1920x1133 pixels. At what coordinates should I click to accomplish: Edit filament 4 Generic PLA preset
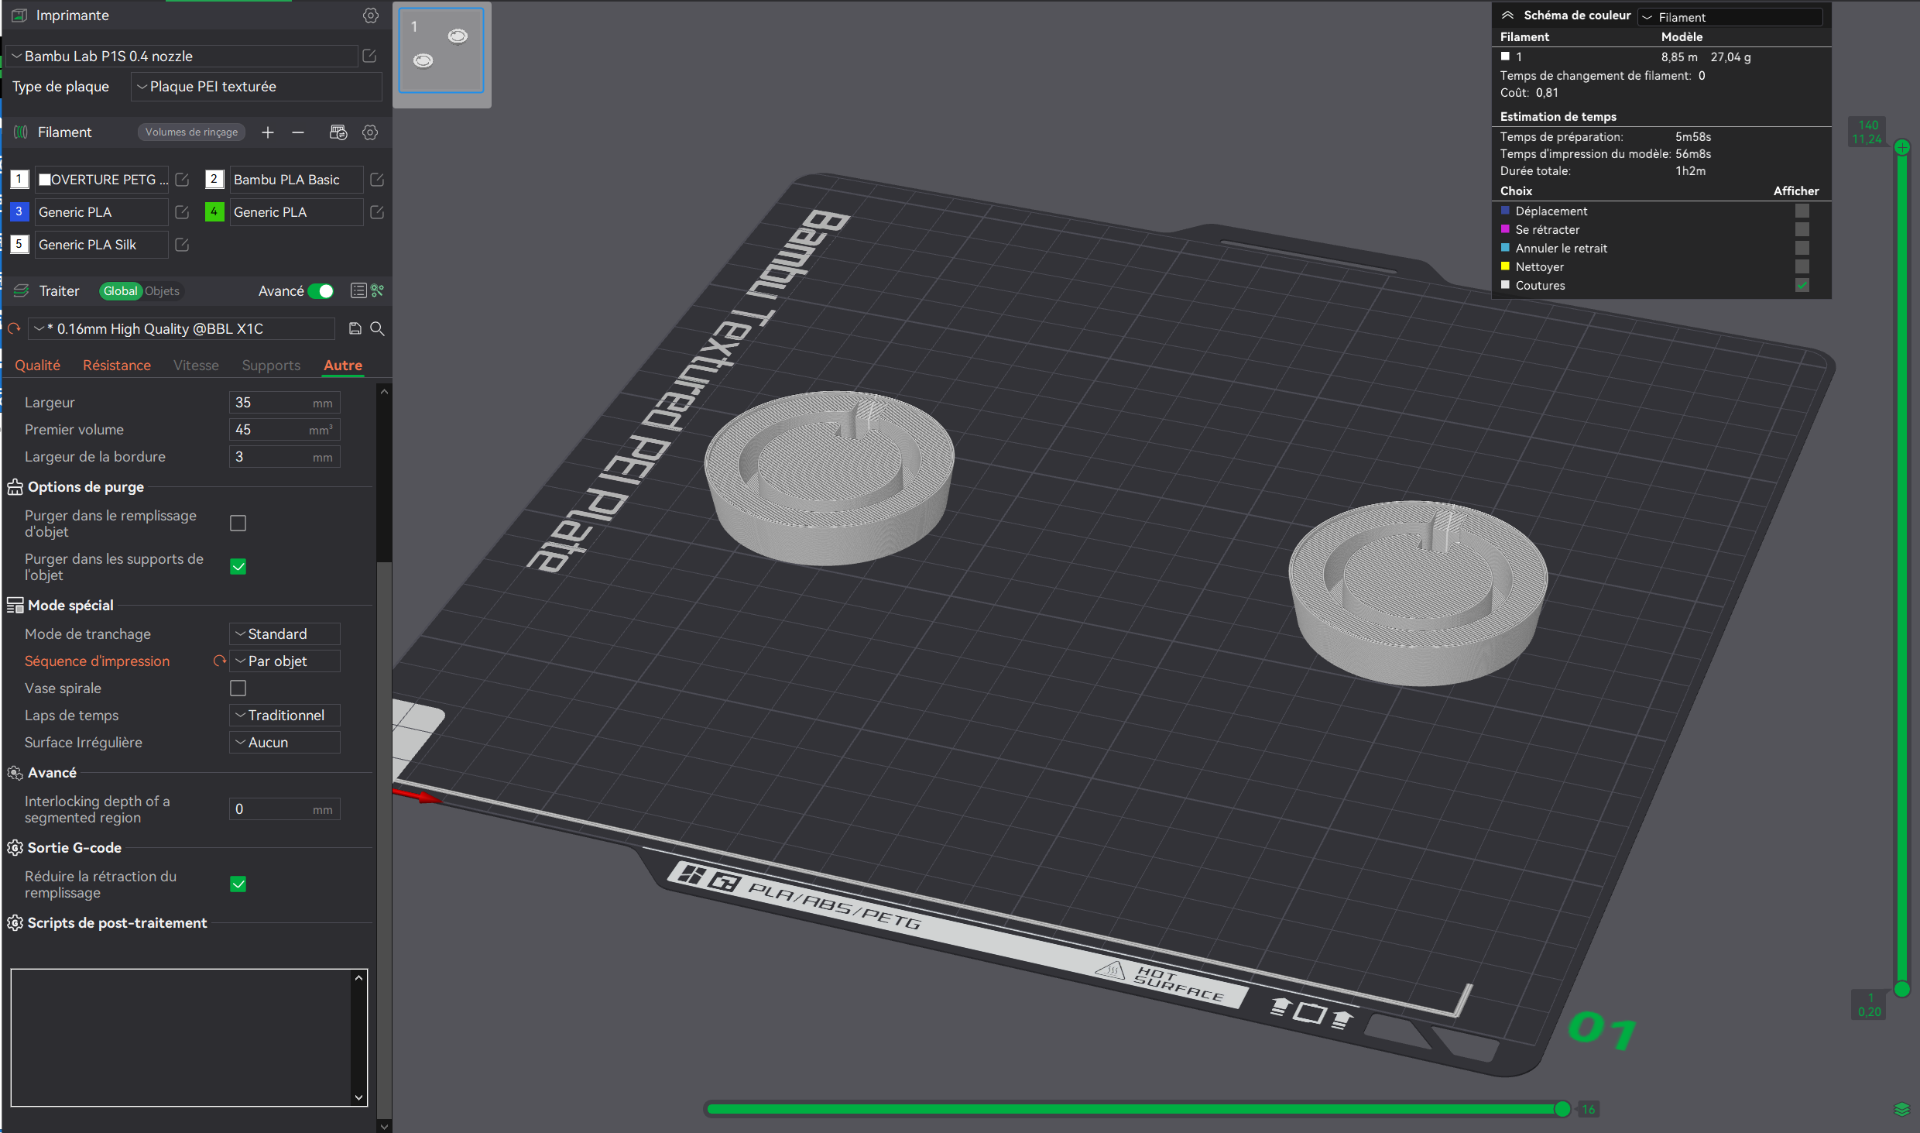coord(377,212)
